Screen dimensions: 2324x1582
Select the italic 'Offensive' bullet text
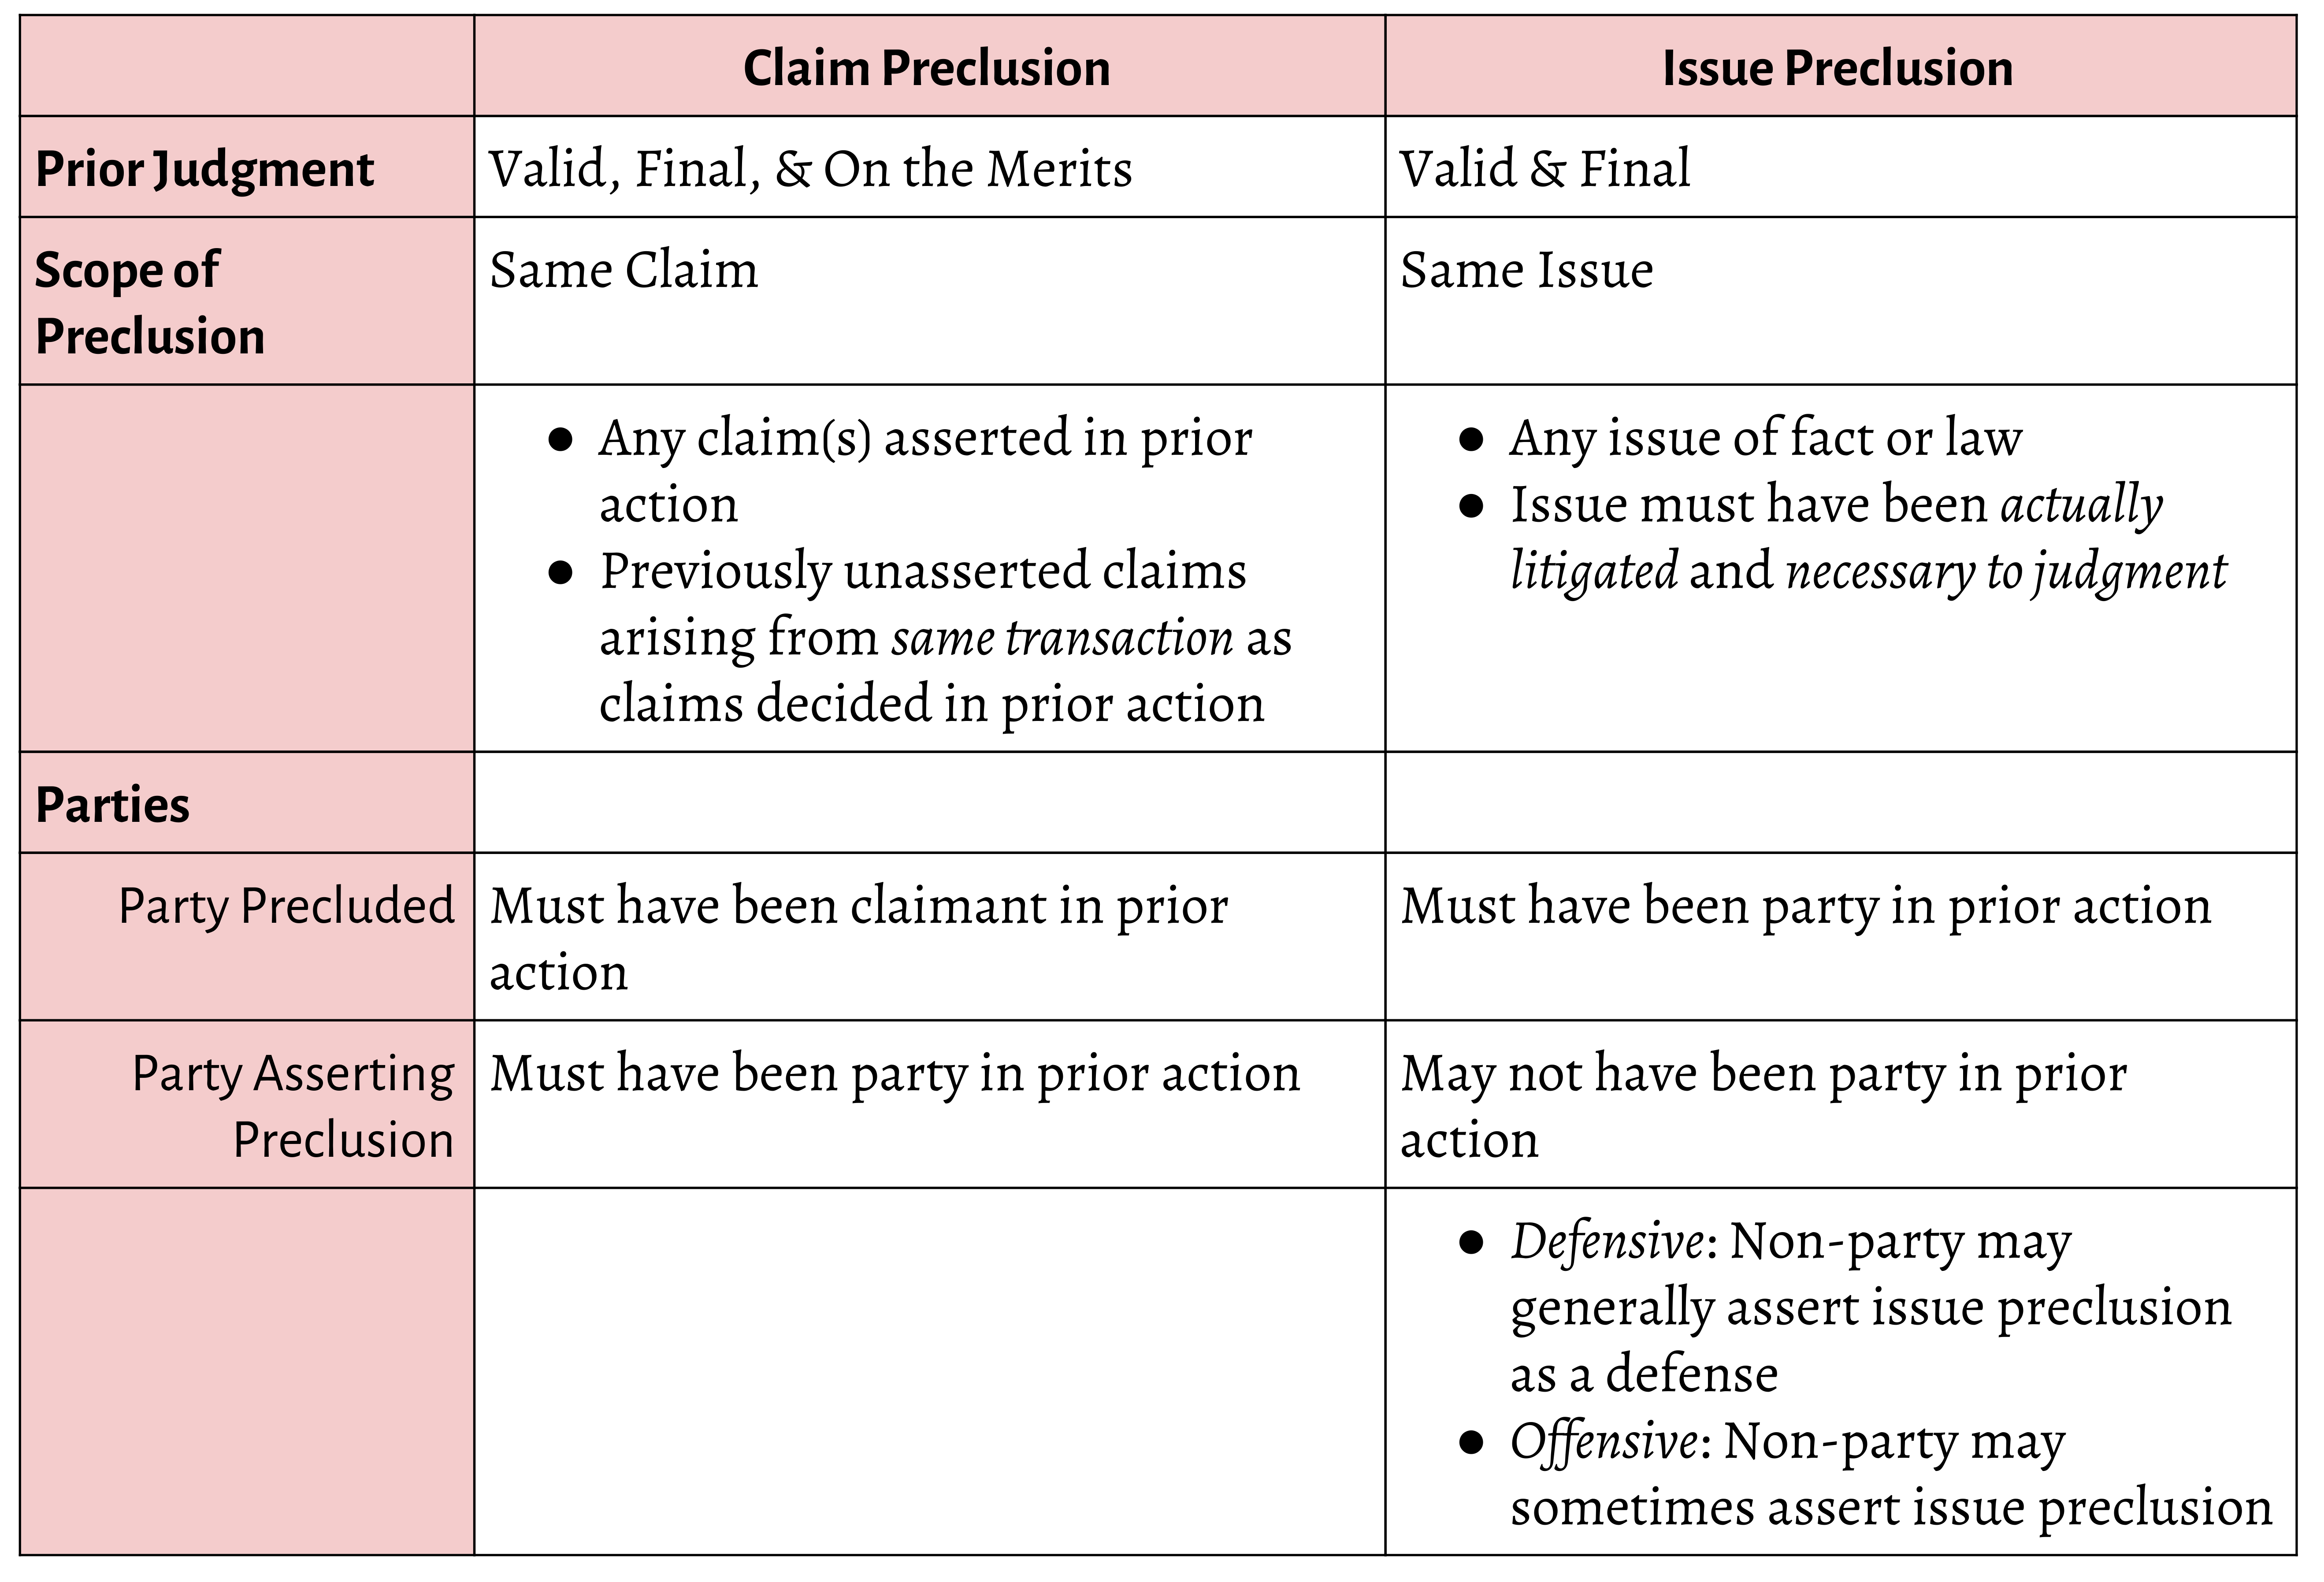1603,1441
